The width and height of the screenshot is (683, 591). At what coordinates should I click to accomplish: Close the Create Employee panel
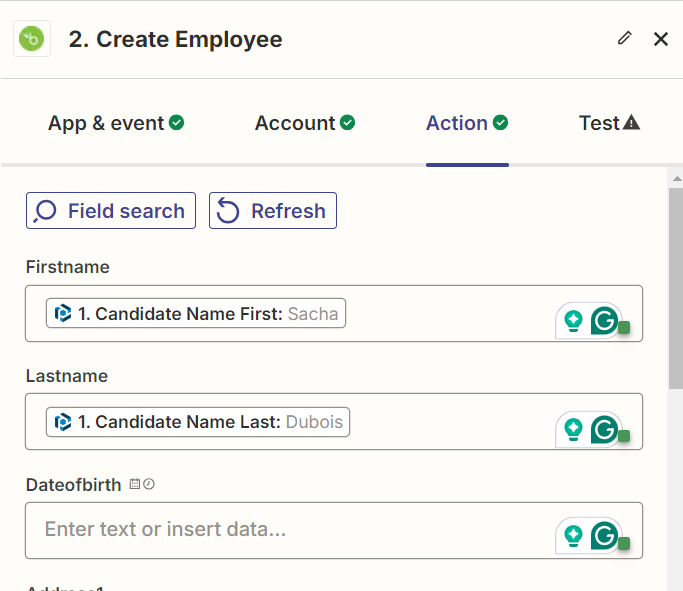[661, 39]
